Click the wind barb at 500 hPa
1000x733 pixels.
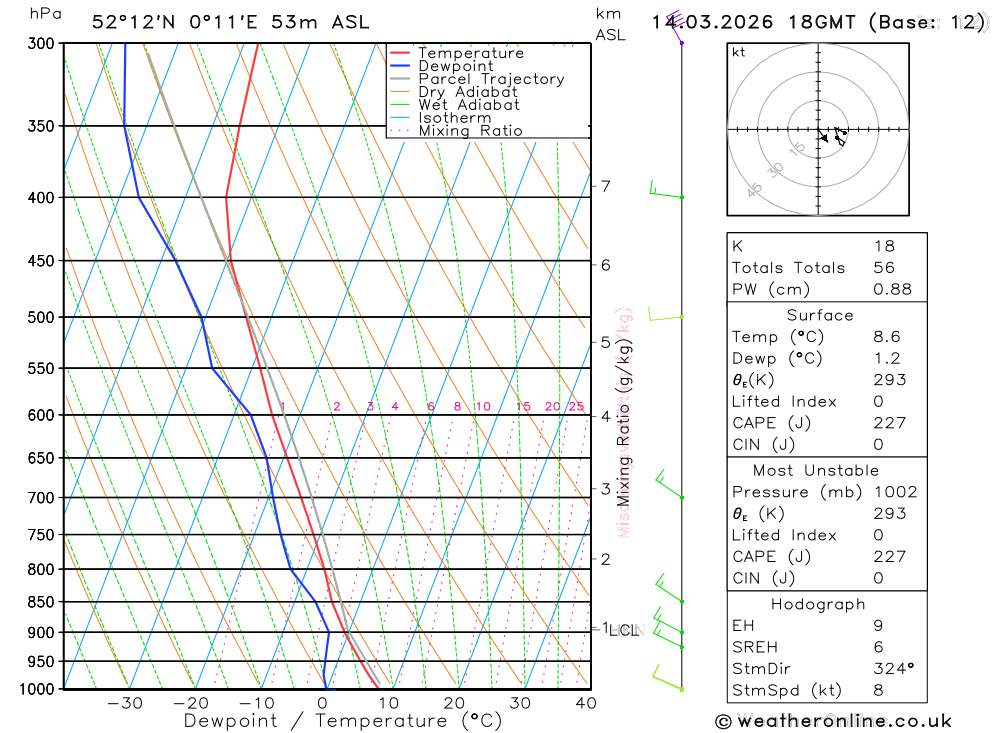point(666,314)
